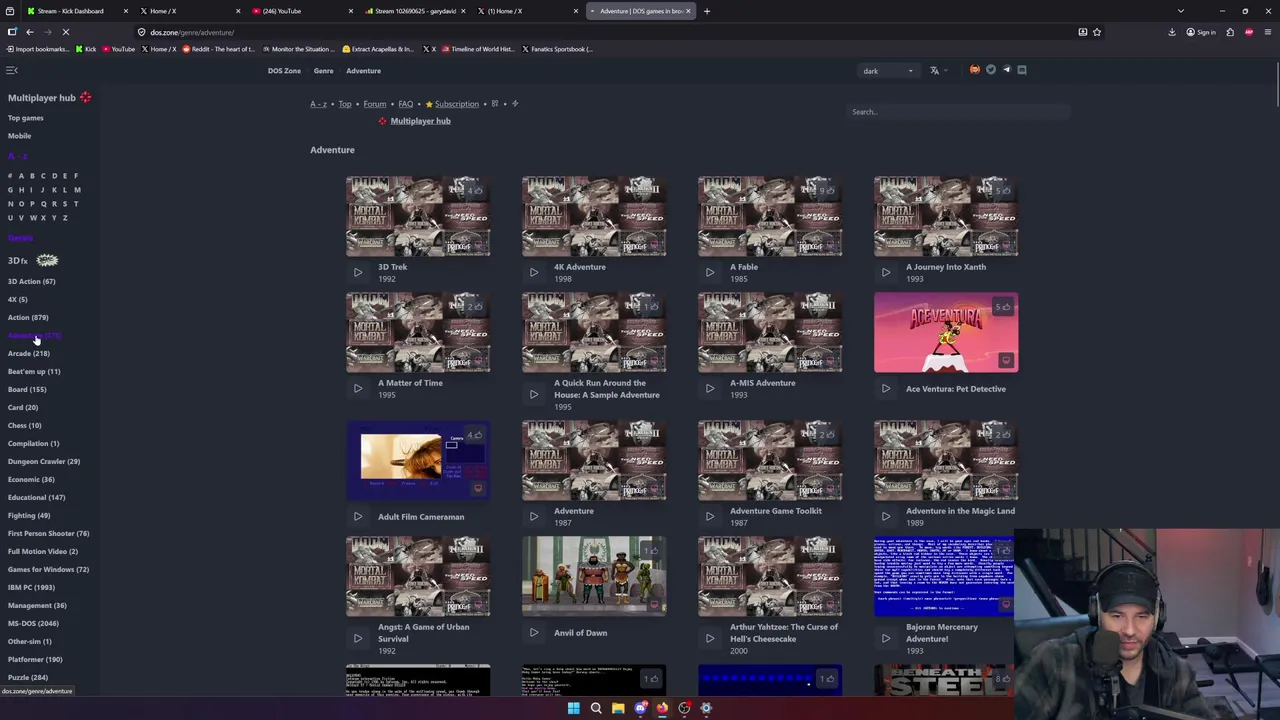Play Ace Ventura: Pet Detective
Viewport: 1280px width, 720px height.
(886, 388)
